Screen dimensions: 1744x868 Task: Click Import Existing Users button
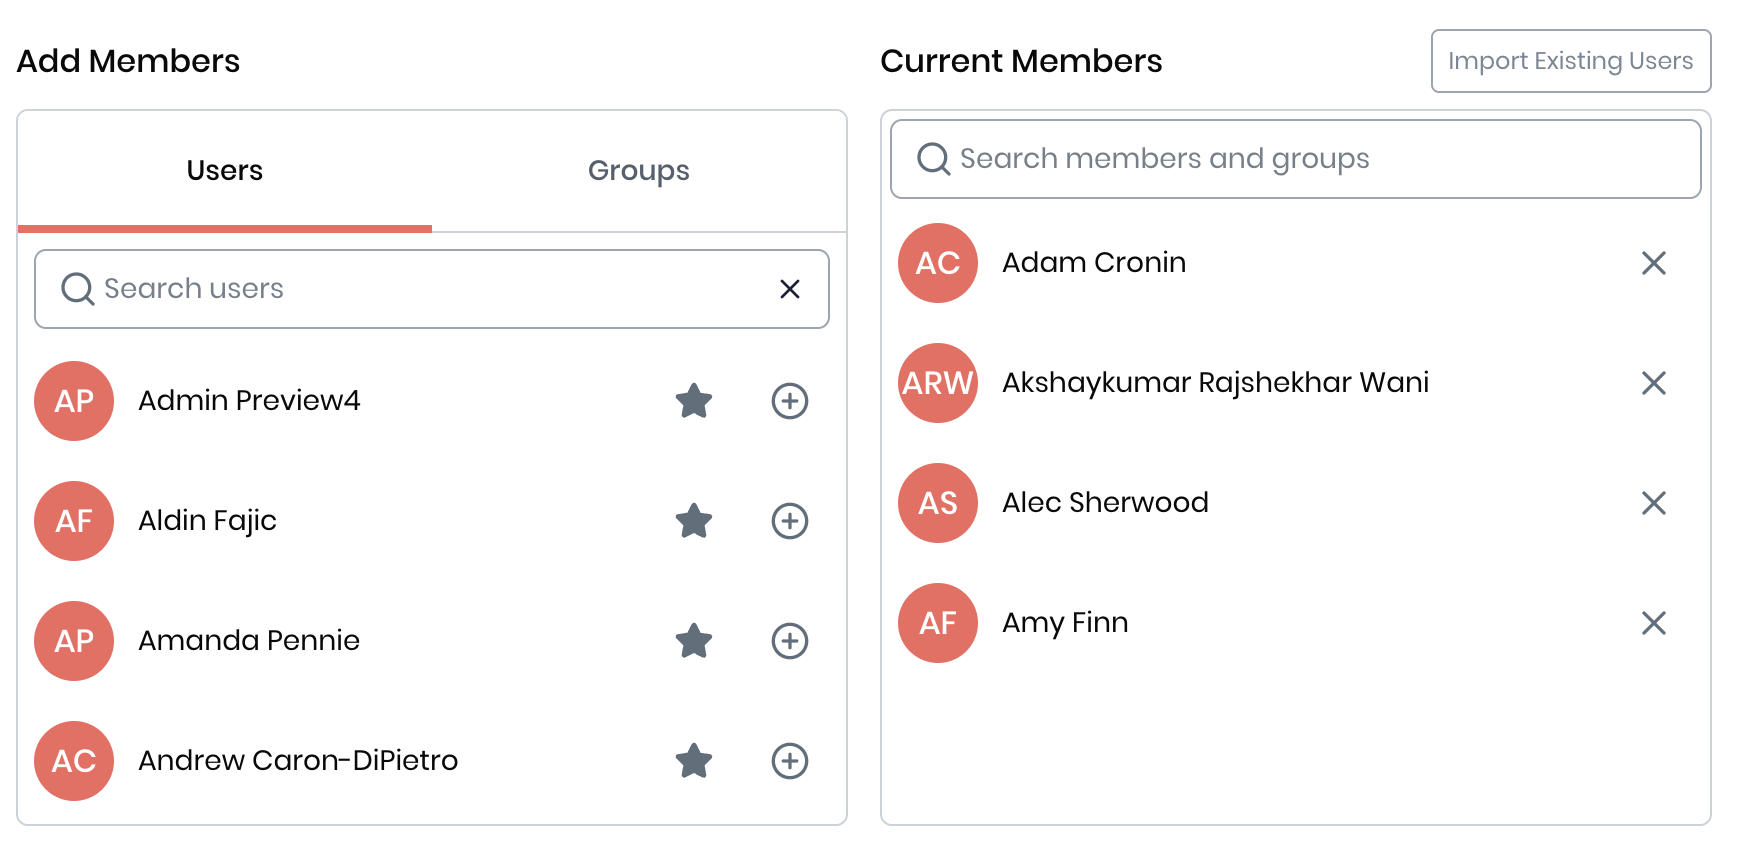[x=1570, y=61]
